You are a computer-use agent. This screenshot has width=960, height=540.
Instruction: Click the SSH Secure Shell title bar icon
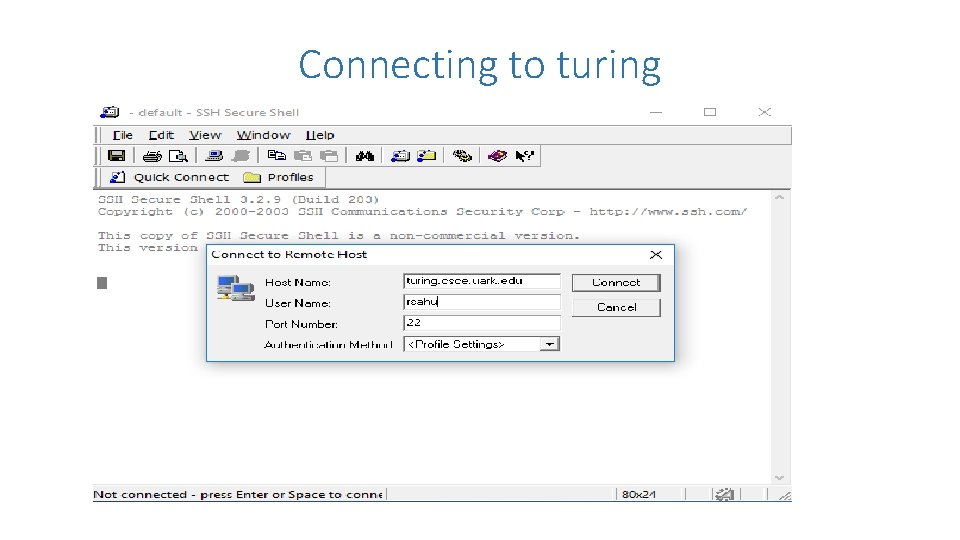[110, 112]
